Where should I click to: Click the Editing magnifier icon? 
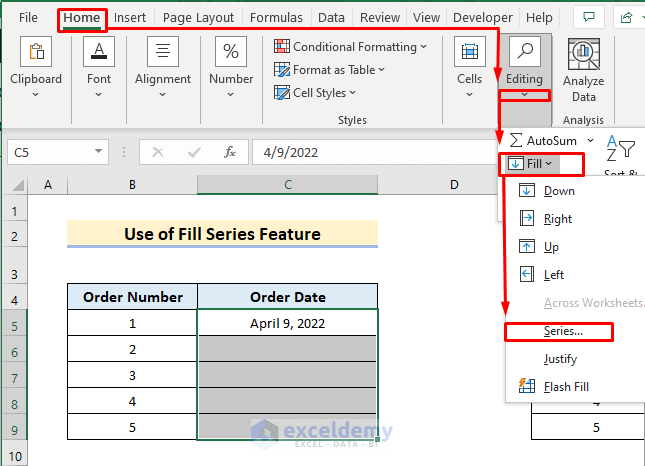pyautogui.click(x=524, y=51)
